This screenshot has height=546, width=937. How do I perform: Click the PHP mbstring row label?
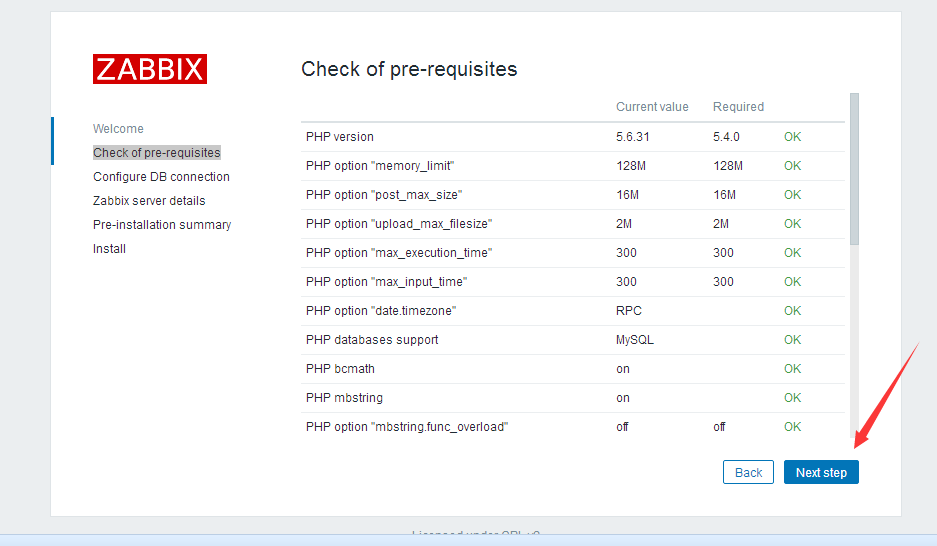(x=344, y=398)
